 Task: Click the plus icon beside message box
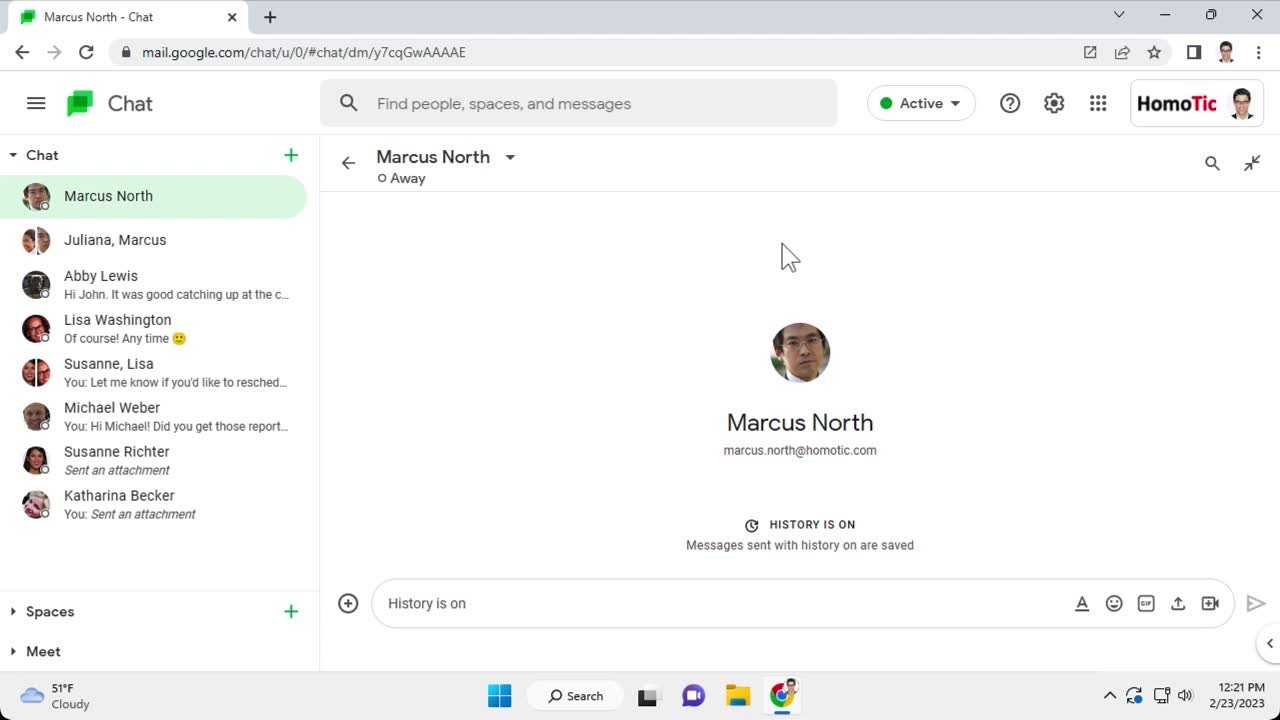pos(348,603)
